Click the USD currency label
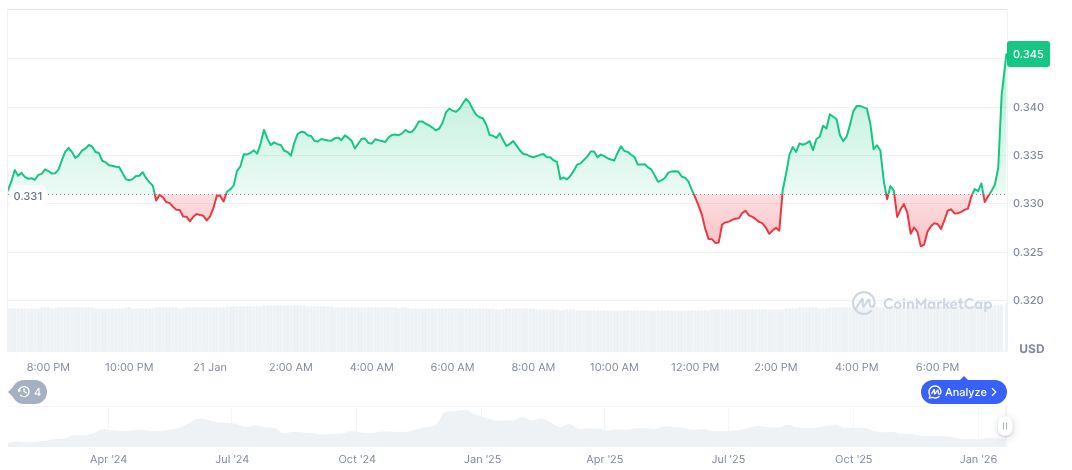 coord(1031,349)
